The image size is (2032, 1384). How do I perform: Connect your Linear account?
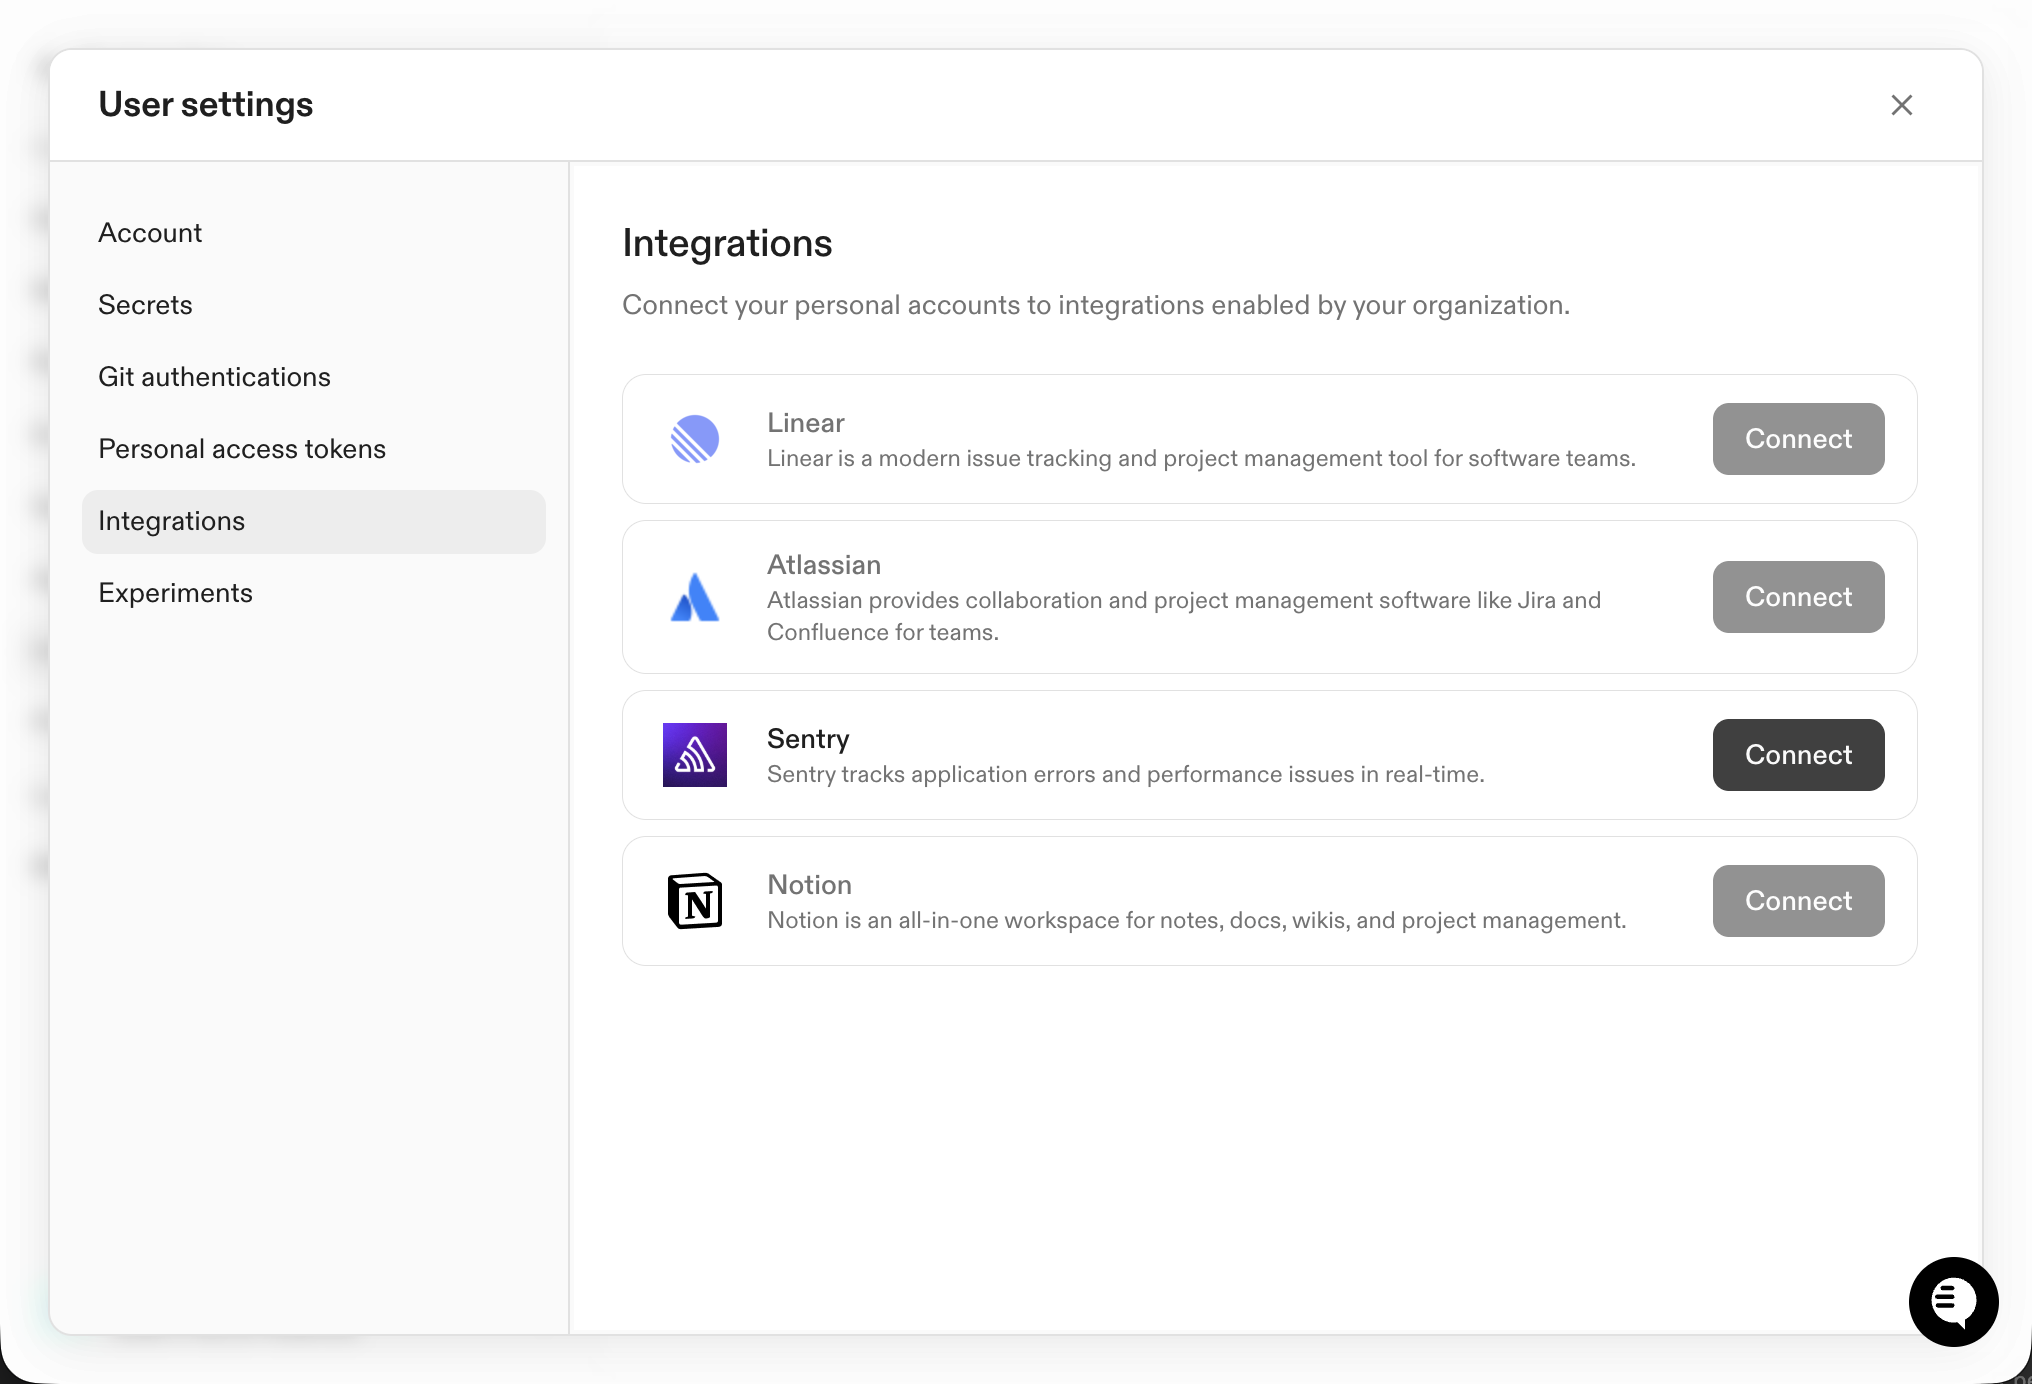coord(1797,439)
